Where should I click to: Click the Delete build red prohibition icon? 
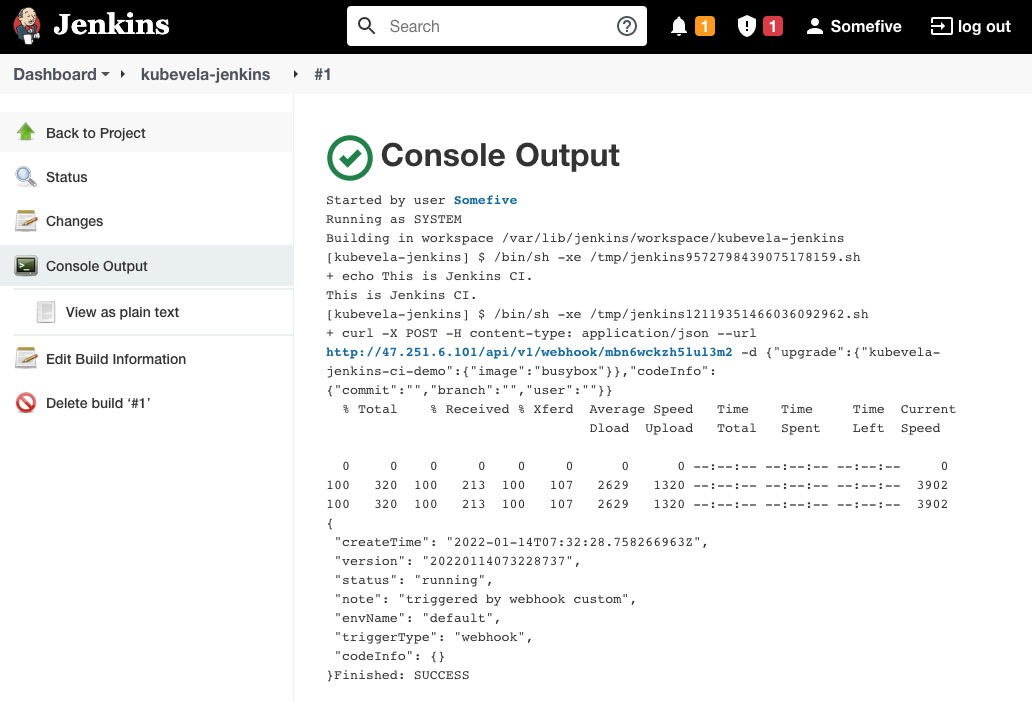[26, 403]
